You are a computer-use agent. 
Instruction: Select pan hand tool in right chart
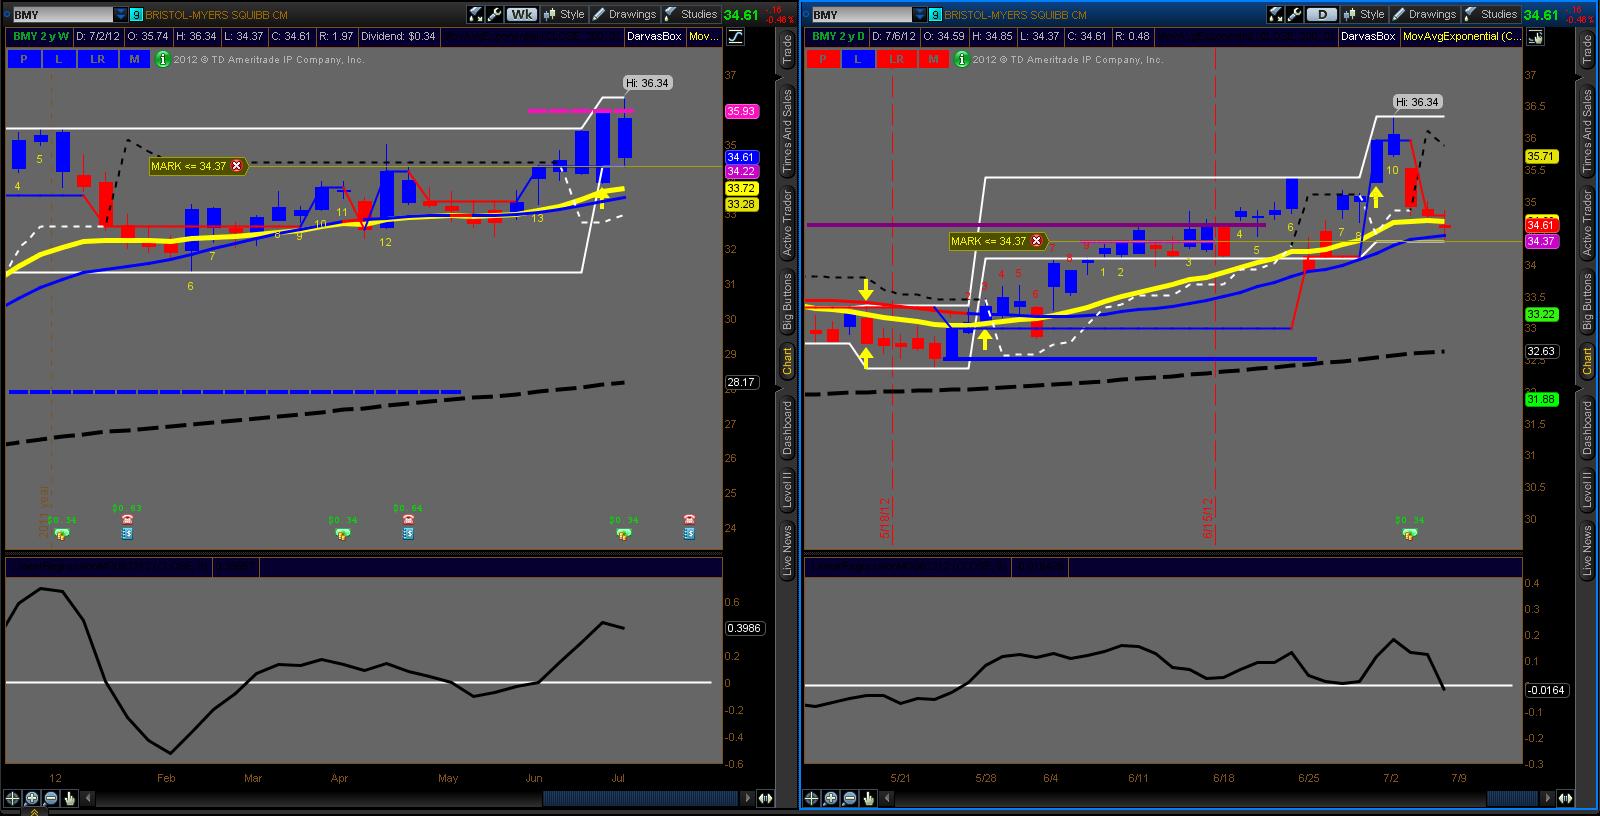click(870, 798)
